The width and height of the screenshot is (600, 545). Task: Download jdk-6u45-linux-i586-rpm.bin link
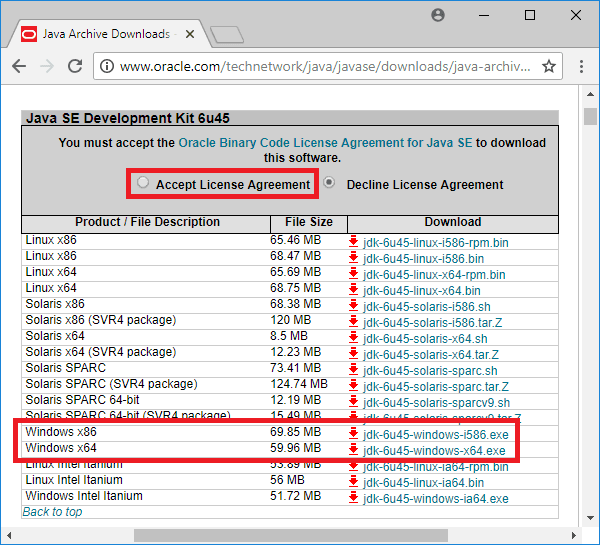point(435,243)
